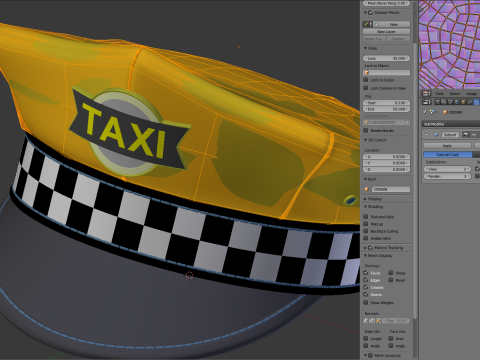This screenshot has width=480, height=360.
Task: Toggle the Subsurf modifier render camera icon
Action: tap(466, 135)
